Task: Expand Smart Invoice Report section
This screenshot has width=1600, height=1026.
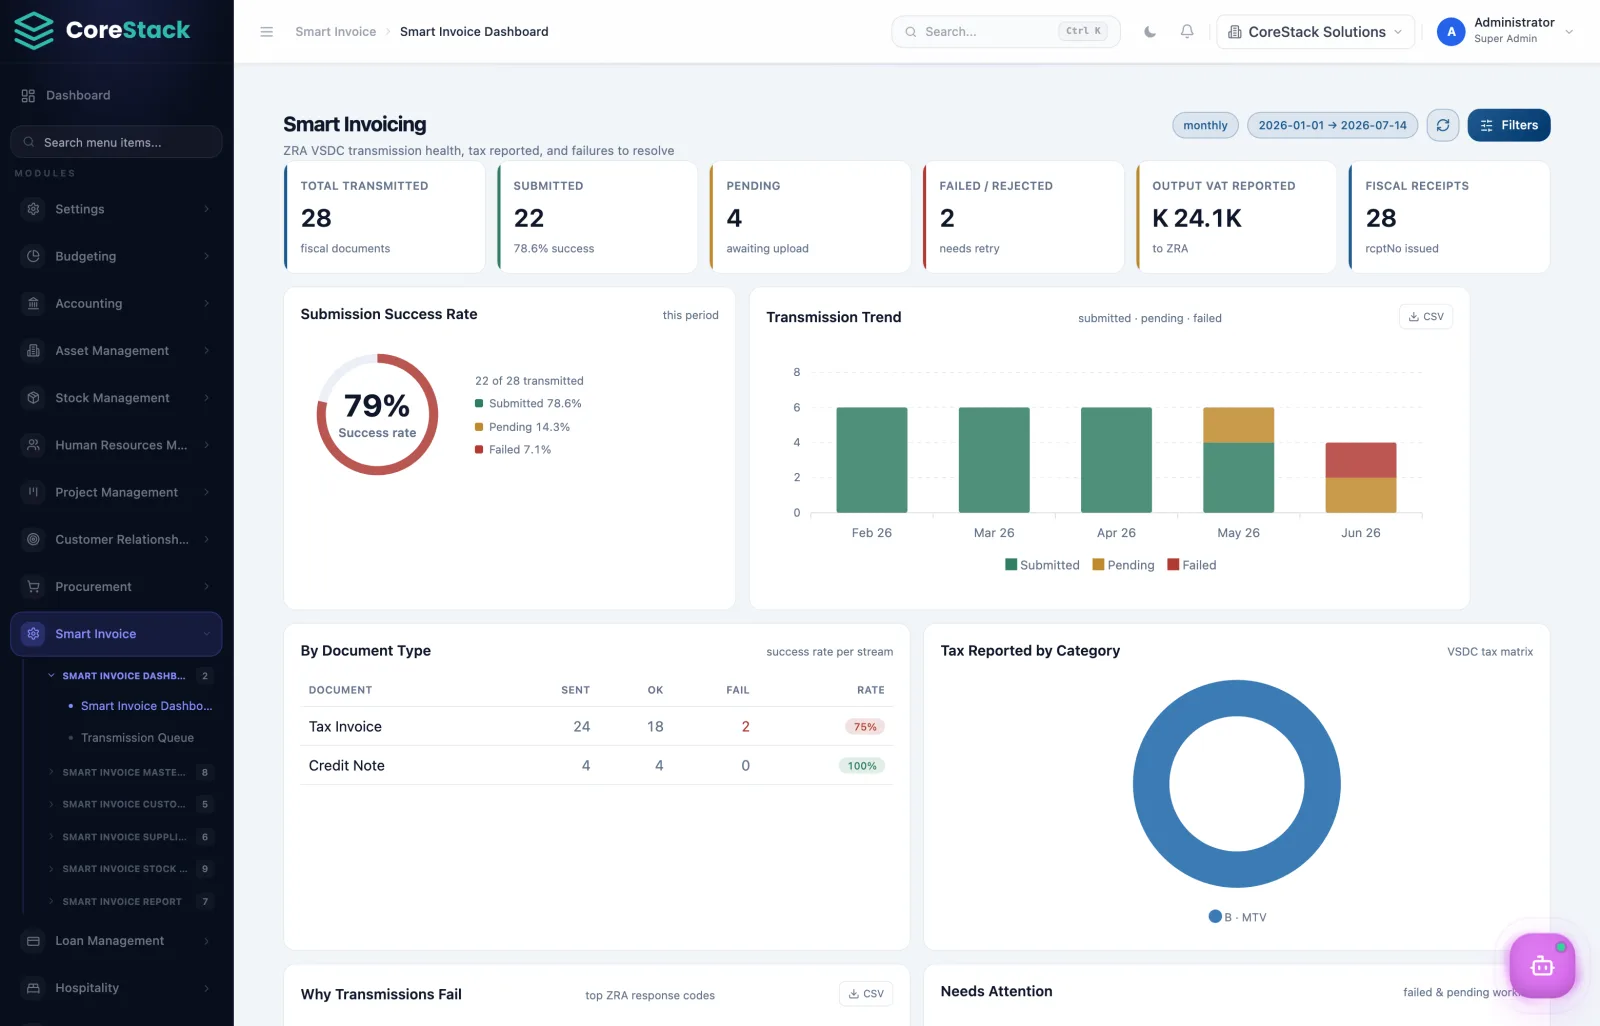Action: point(129,902)
